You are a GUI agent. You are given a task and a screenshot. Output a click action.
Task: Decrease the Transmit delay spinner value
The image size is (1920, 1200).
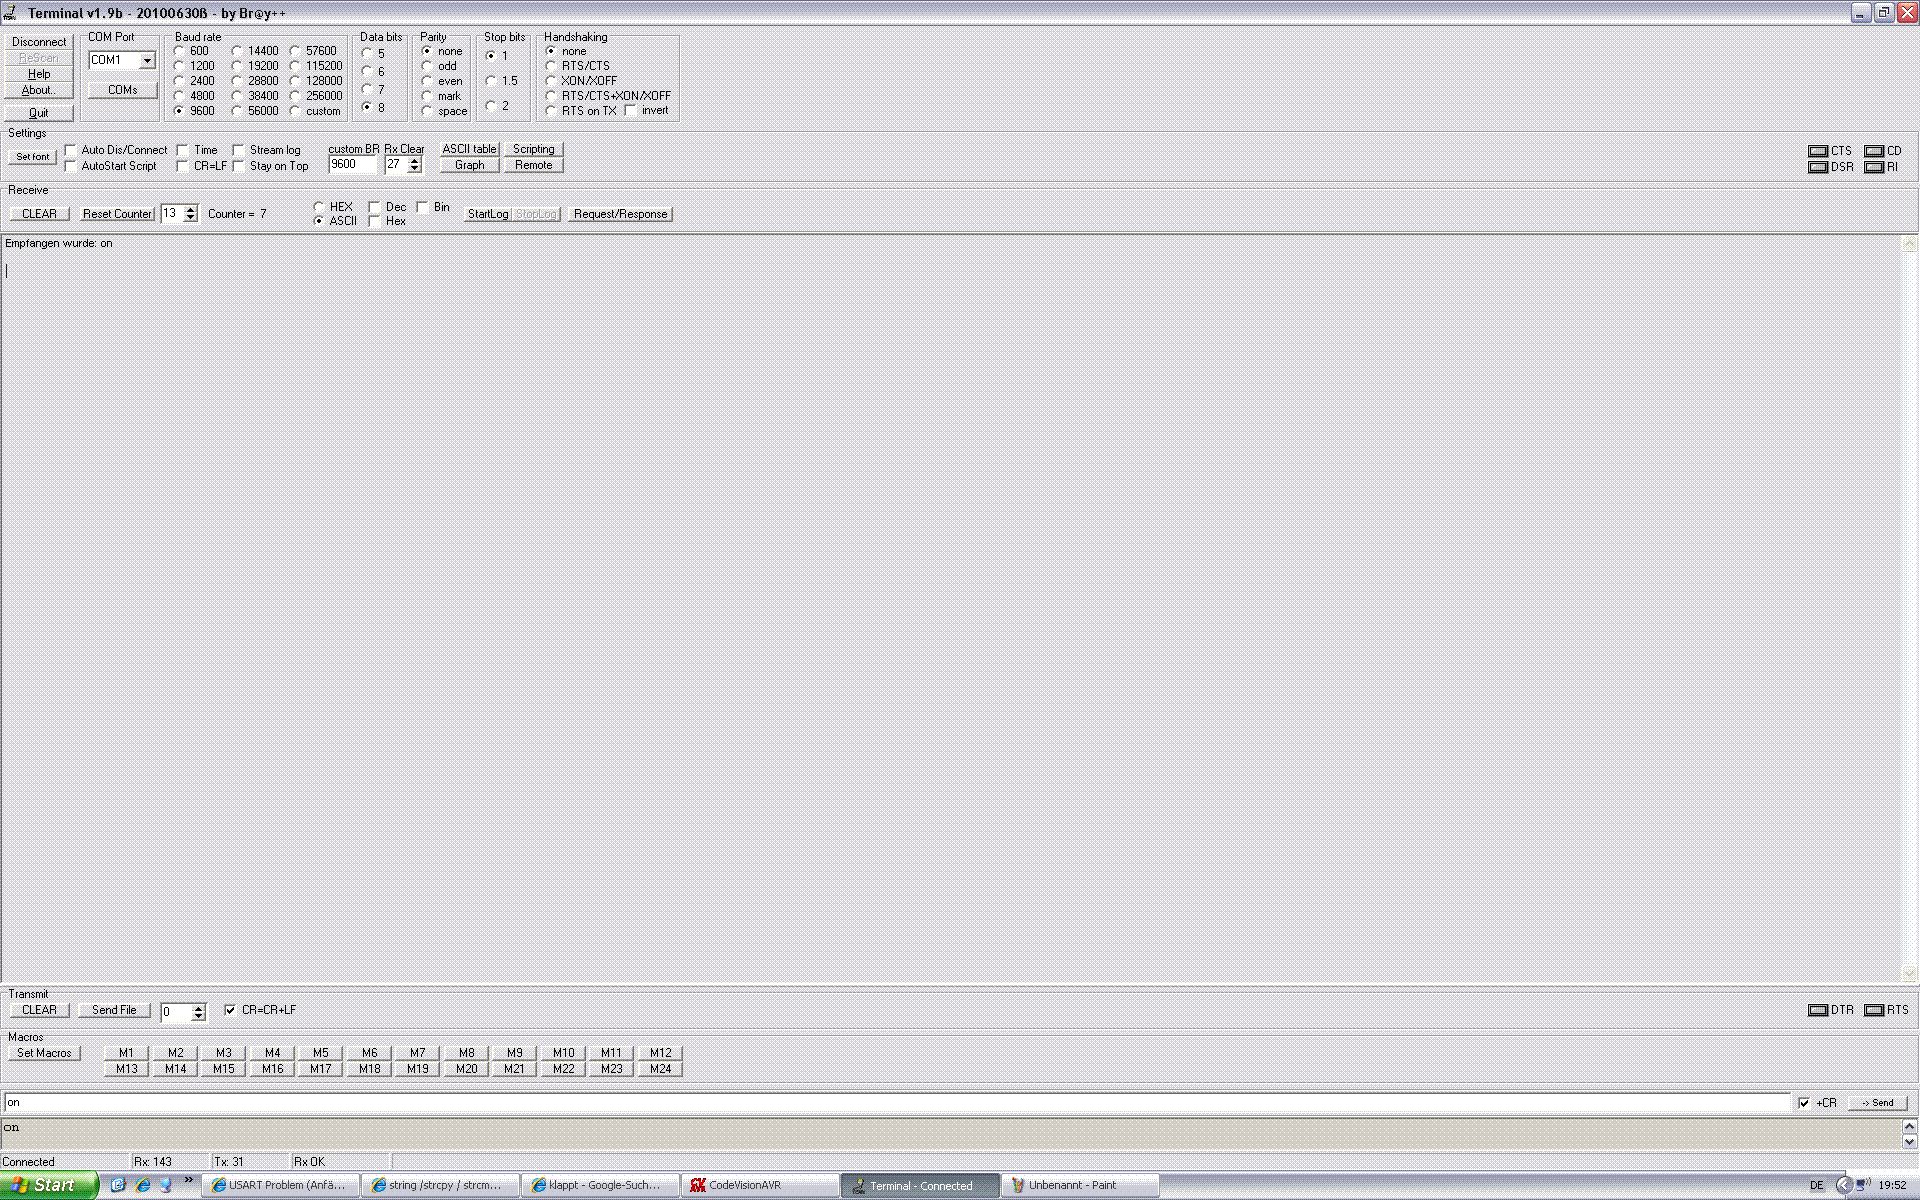(x=199, y=1017)
